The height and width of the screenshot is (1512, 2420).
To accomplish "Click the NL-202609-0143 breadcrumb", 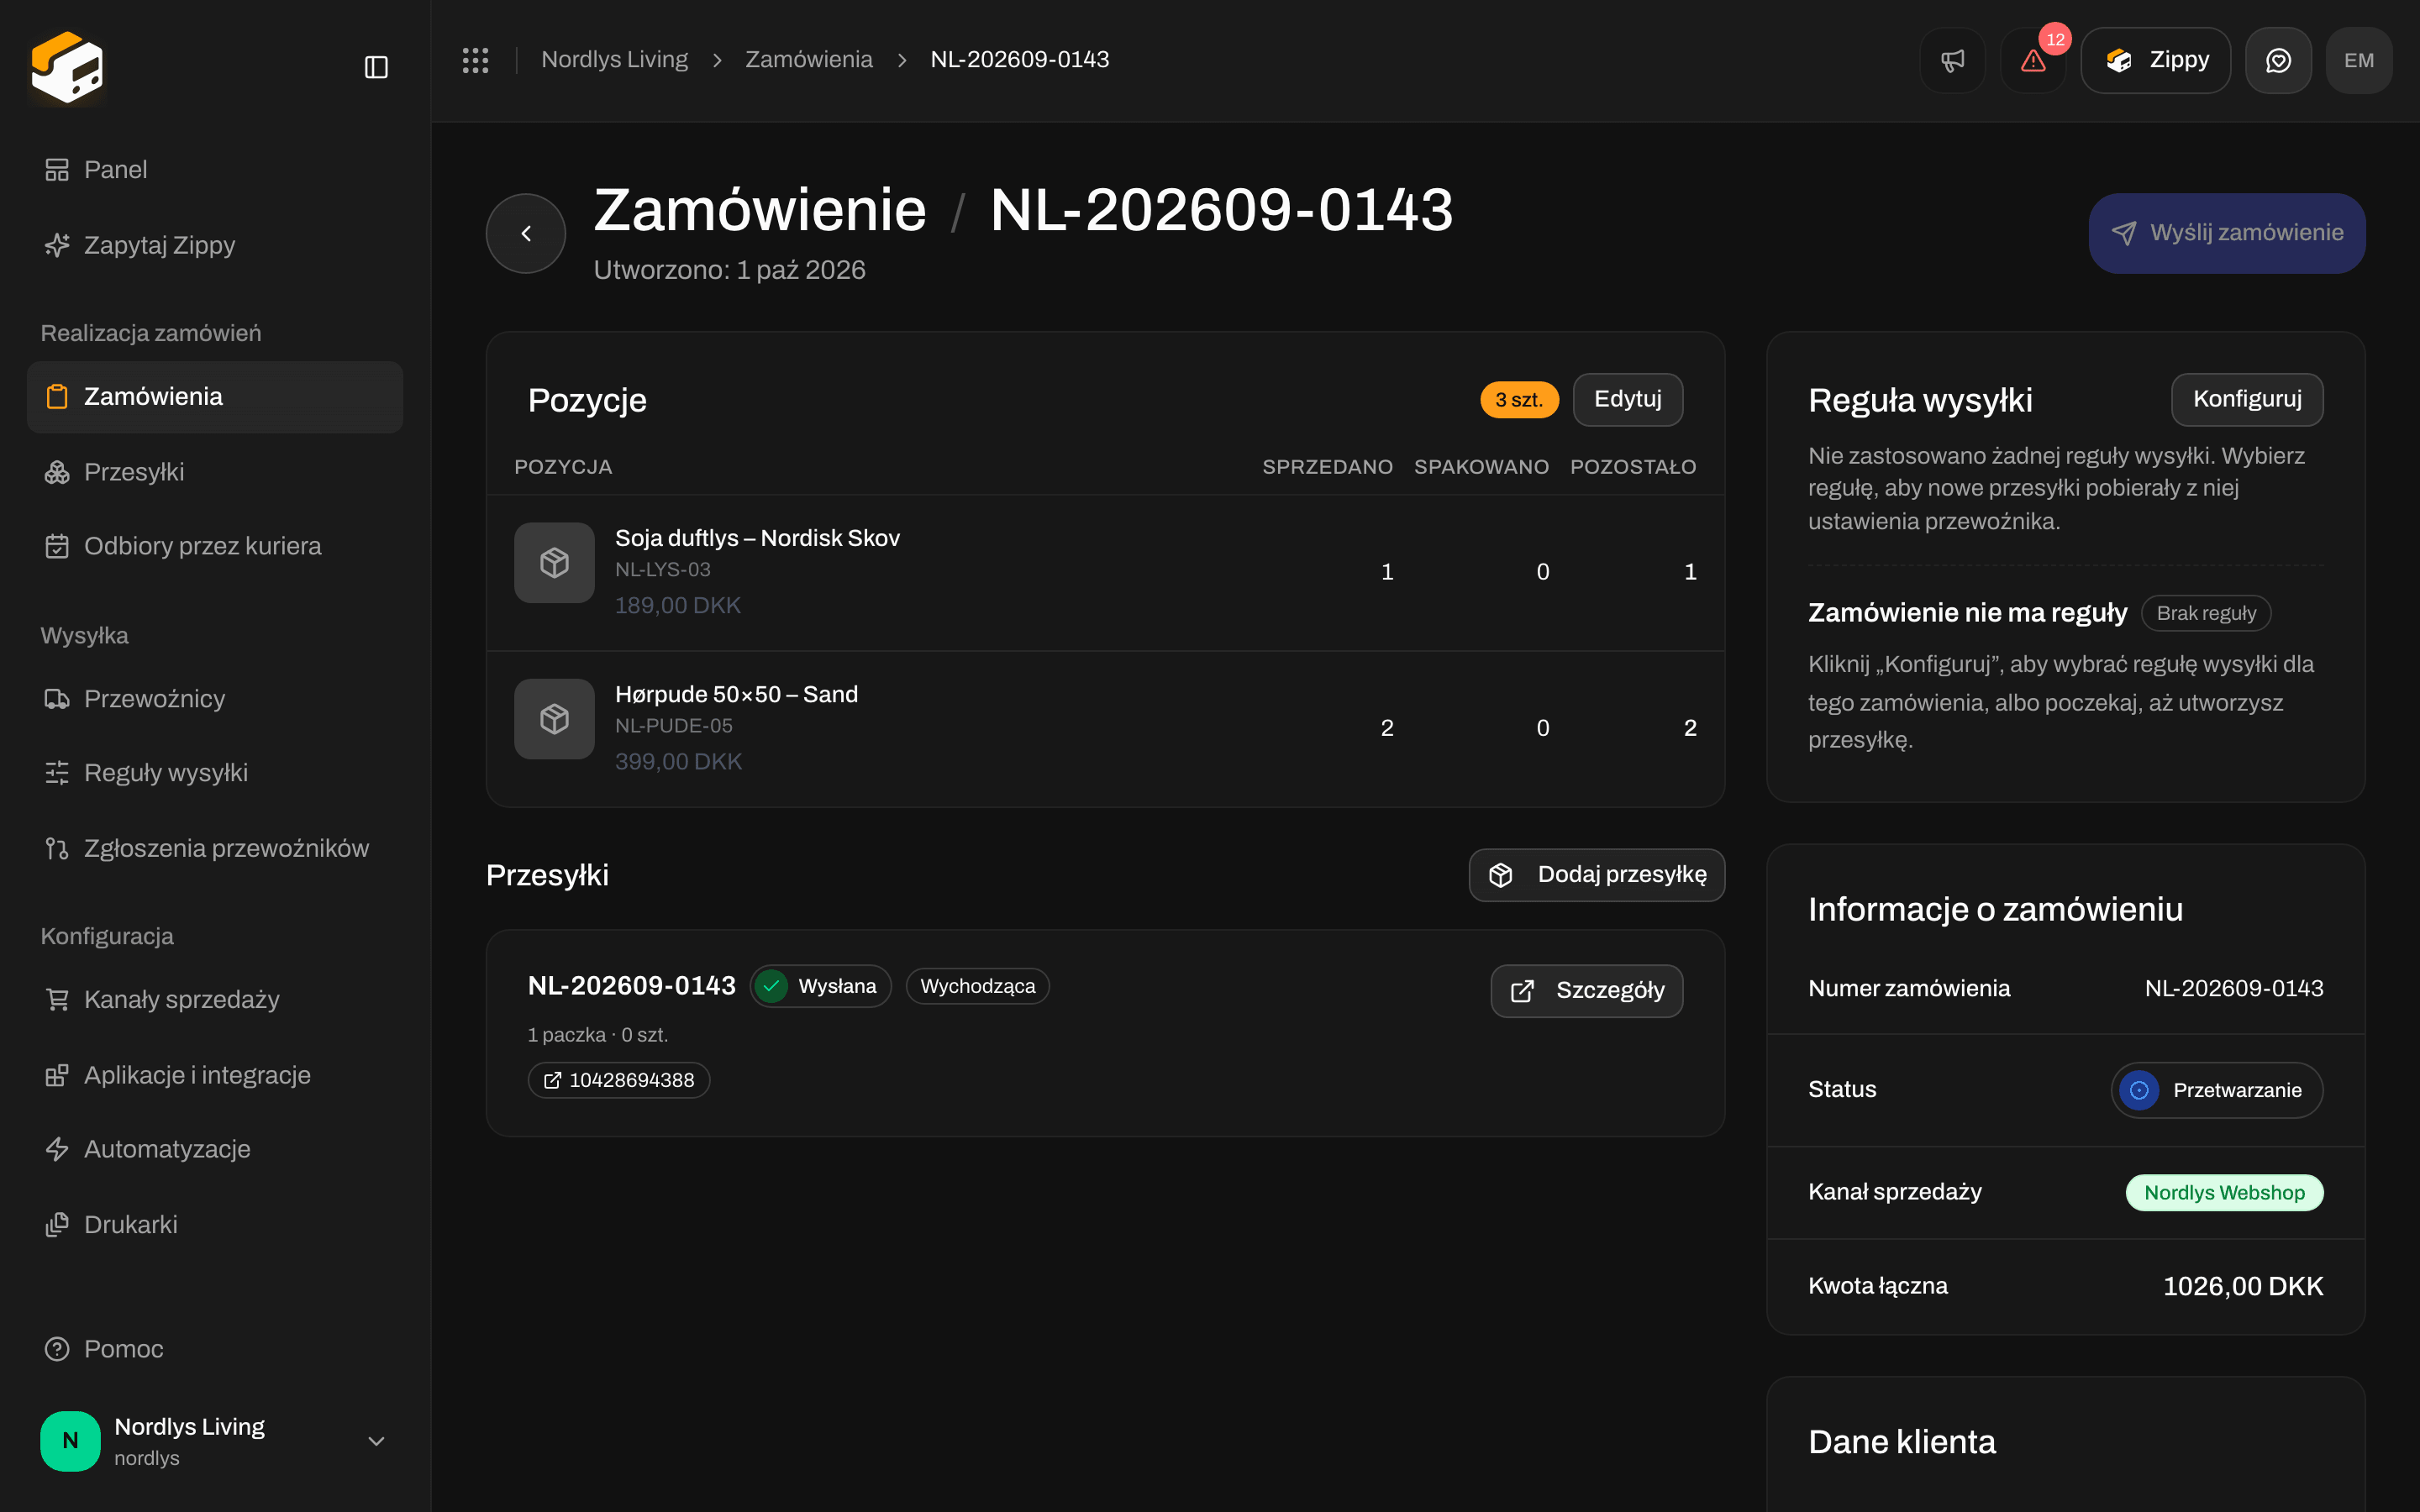I will (1019, 60).
